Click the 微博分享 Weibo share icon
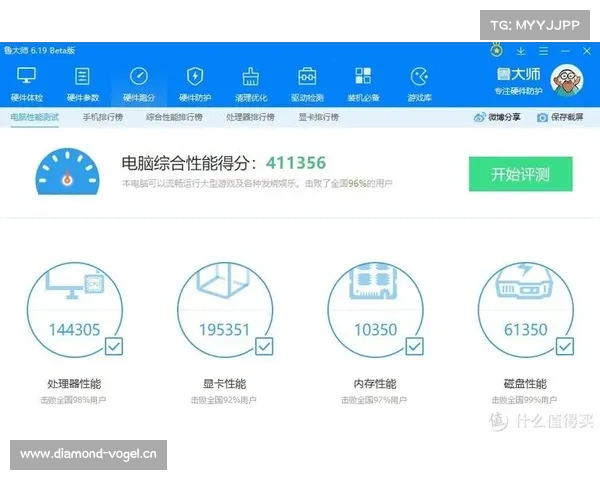The height and width of the screenshot is (480, 600). (479, 117)
